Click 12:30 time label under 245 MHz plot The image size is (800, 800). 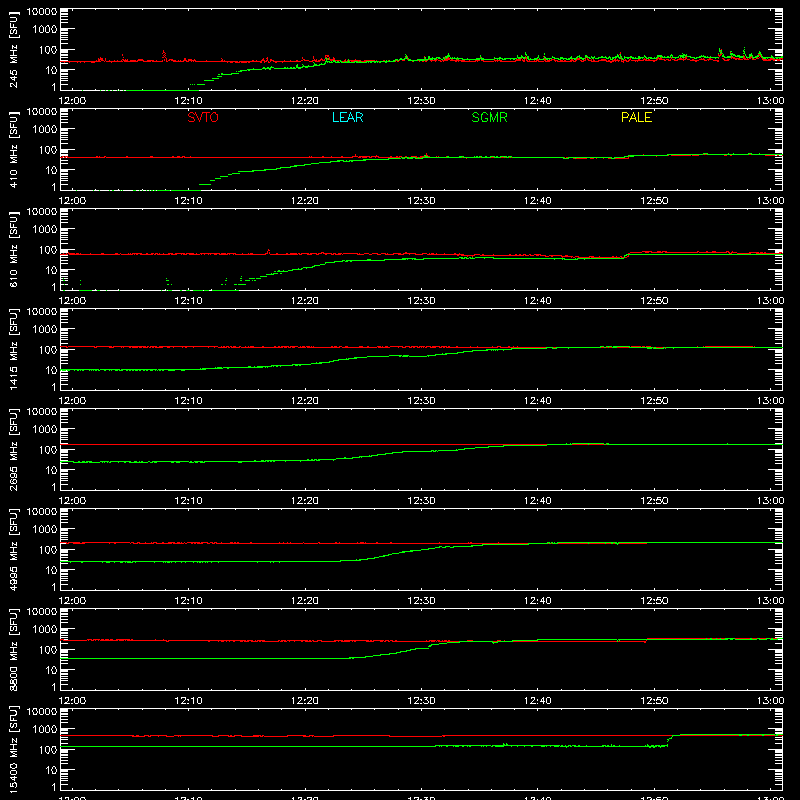click(x=421, y=101)
